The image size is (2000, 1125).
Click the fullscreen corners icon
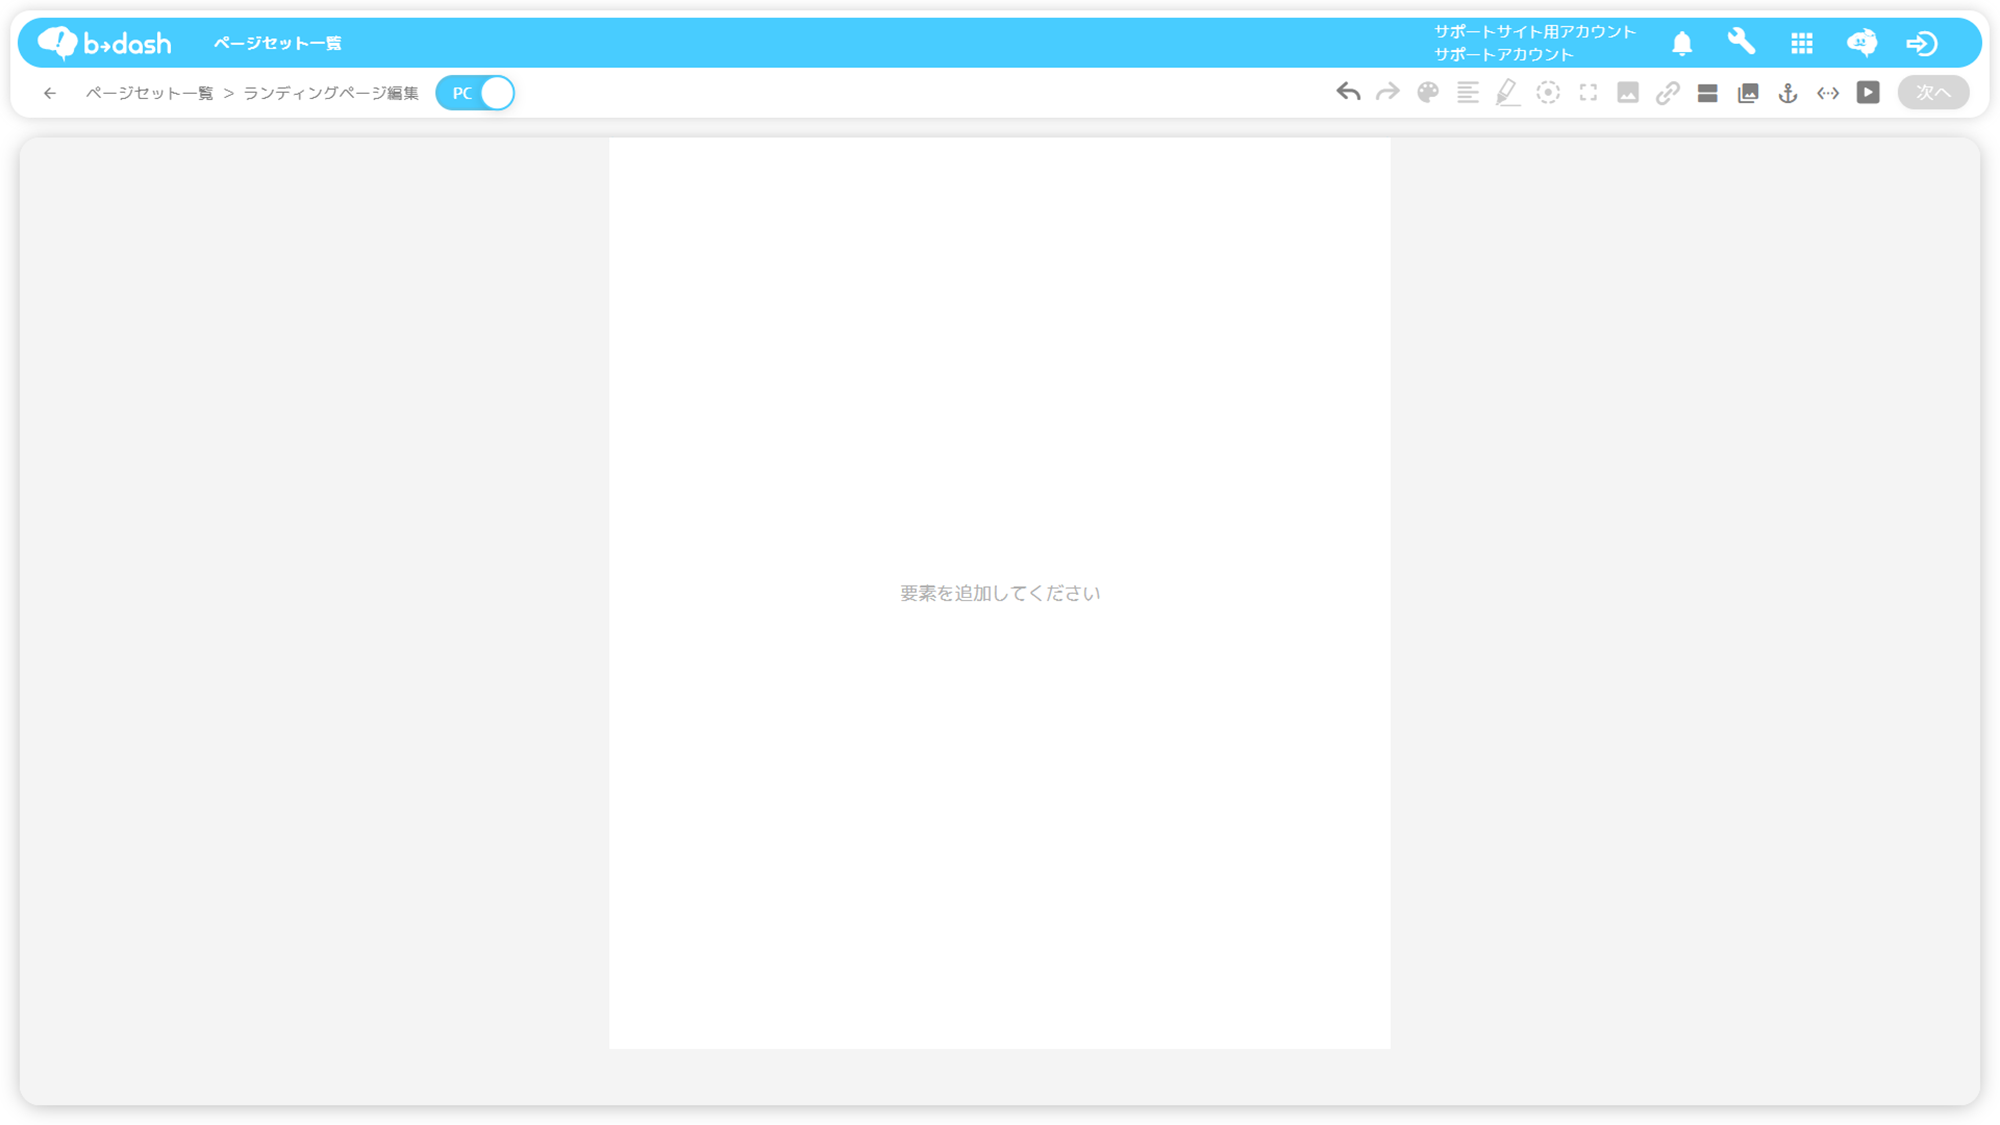1588,93
